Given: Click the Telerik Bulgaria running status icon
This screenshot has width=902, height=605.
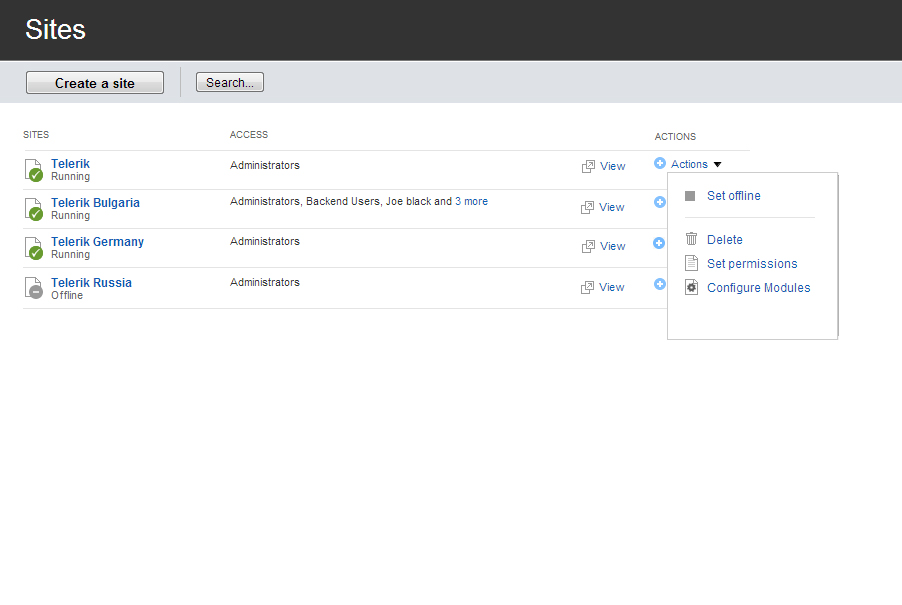Looking at the screenshot, I should (x=34, y=209).
